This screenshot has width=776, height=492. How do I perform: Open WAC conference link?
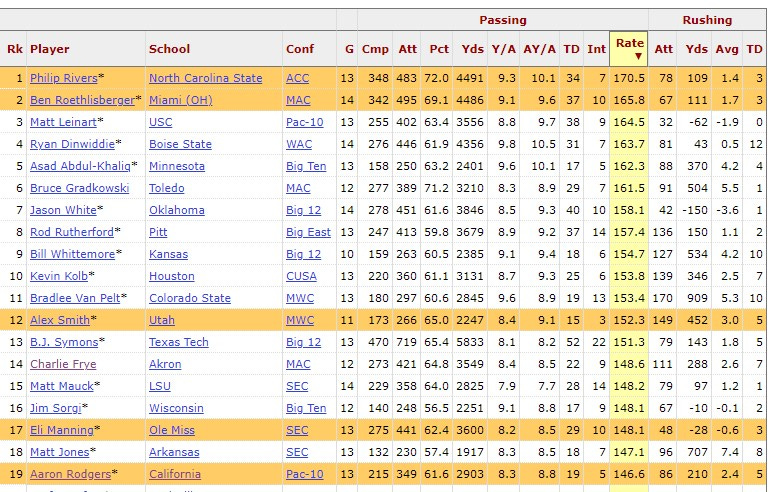tap(298, 144)
